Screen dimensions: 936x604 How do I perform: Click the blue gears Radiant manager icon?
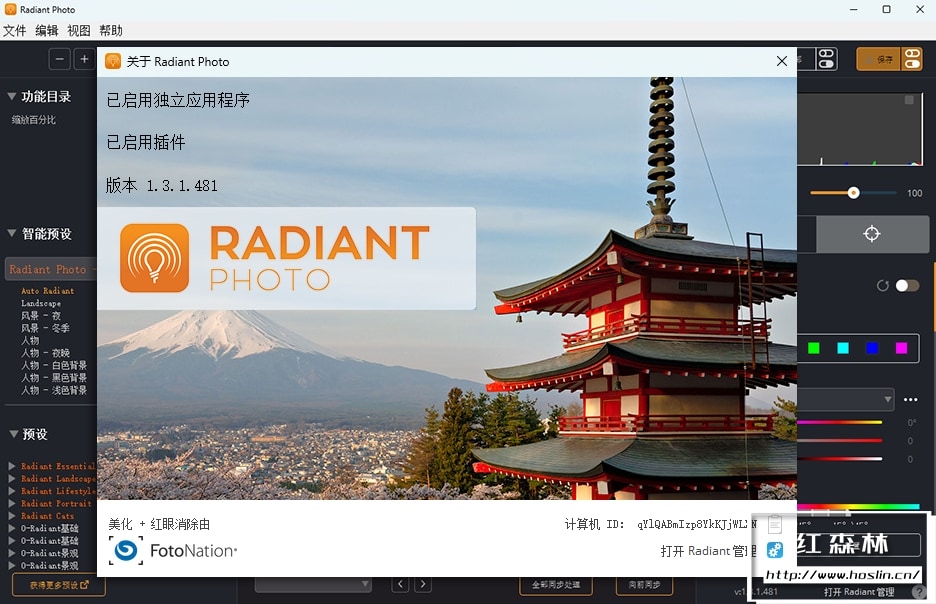pos(775,550)
